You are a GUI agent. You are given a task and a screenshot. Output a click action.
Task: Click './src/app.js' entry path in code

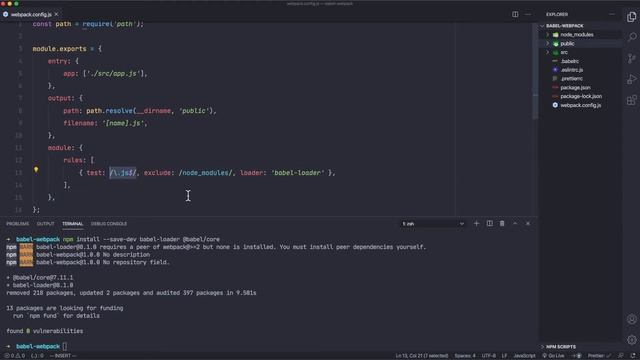(113, 74)
